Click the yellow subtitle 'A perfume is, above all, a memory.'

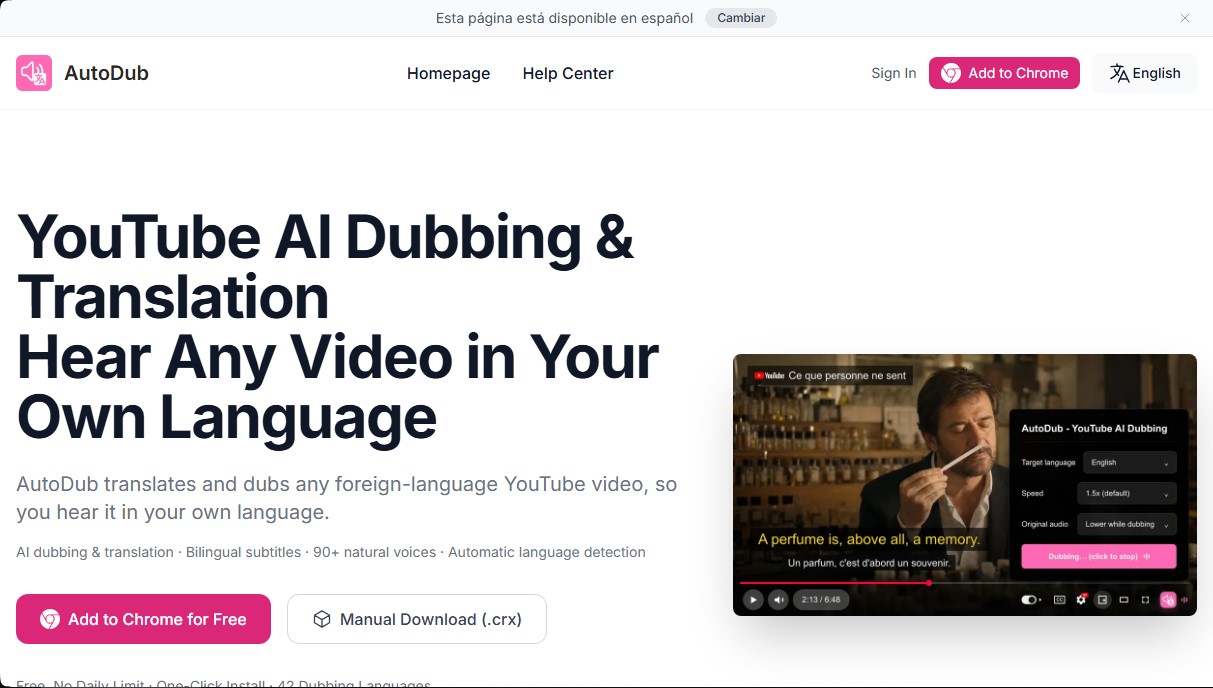[x=869, y=539]
